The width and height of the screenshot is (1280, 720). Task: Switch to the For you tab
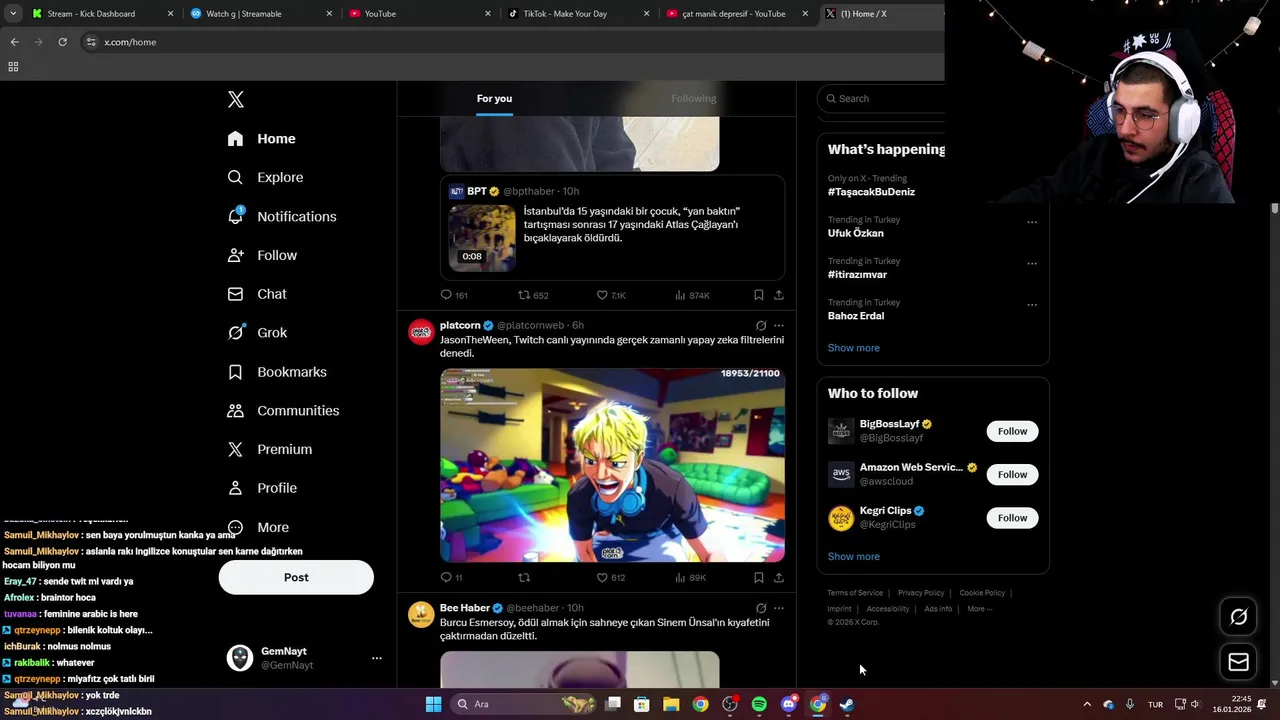(x=494, y=98)
